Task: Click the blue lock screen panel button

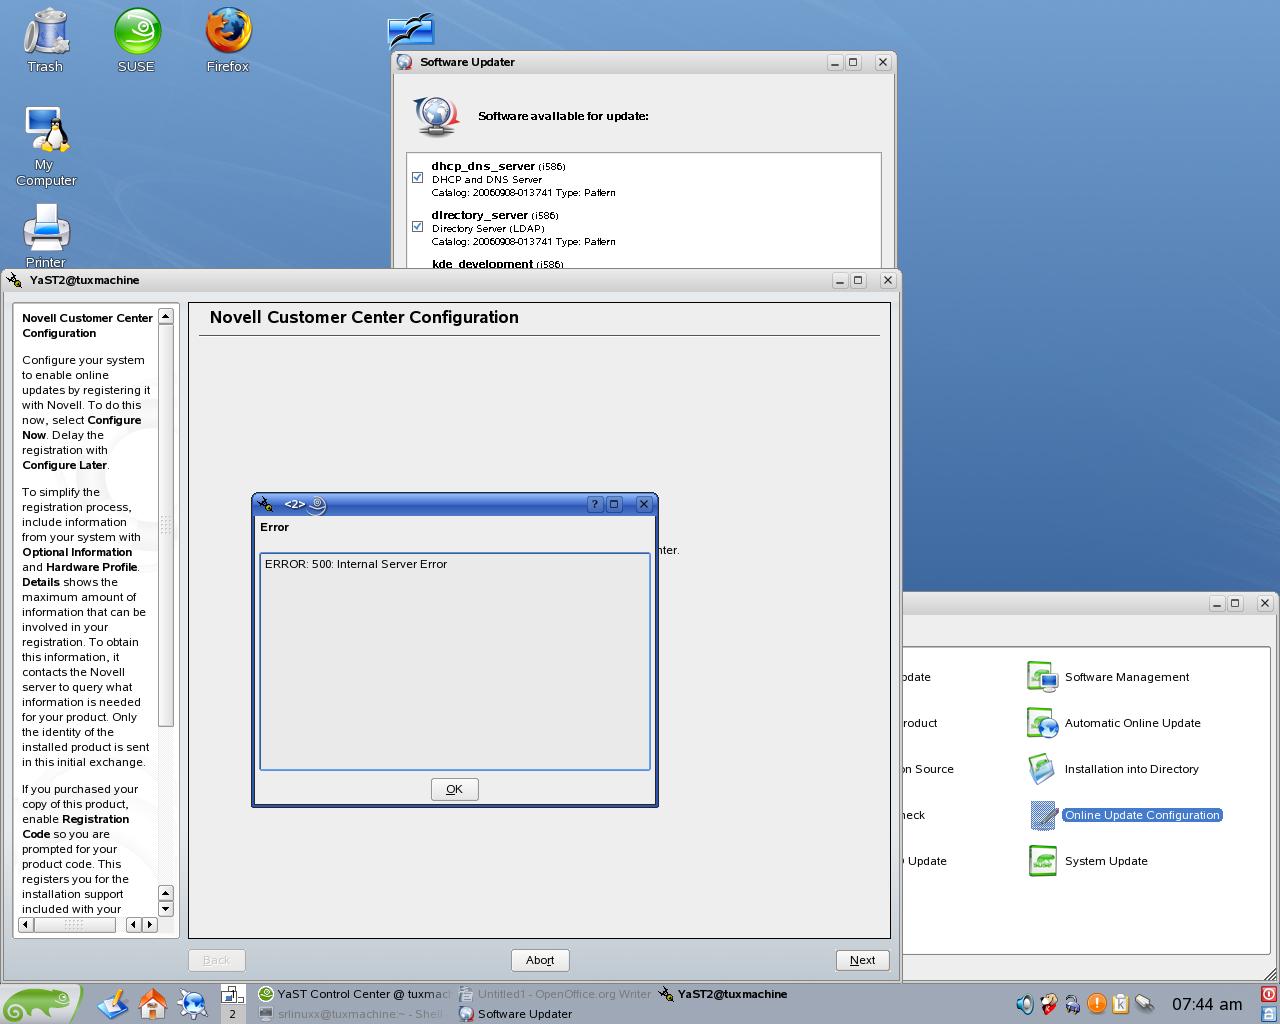Action: point(1269,1013)
